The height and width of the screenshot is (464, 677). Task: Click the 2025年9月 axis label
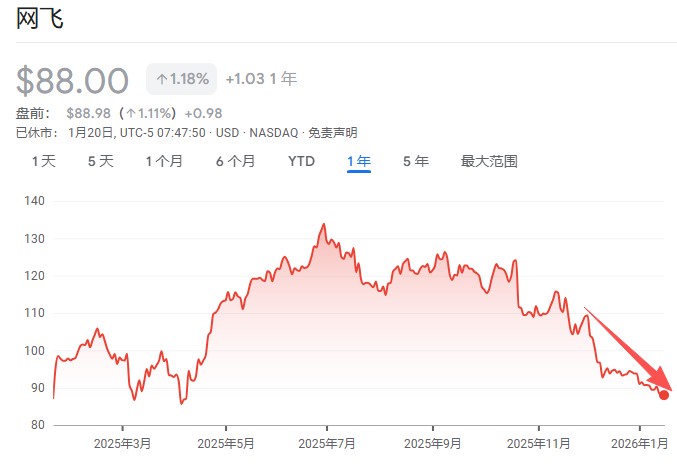(x=433, y=444)
